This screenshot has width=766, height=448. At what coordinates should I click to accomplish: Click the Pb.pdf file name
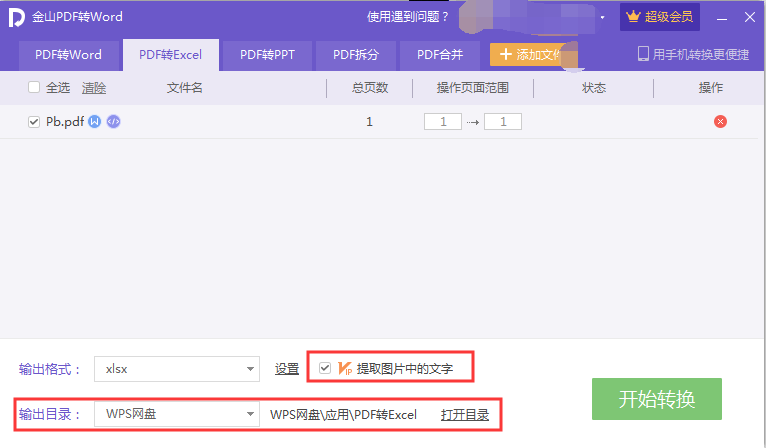coord(65,122)
